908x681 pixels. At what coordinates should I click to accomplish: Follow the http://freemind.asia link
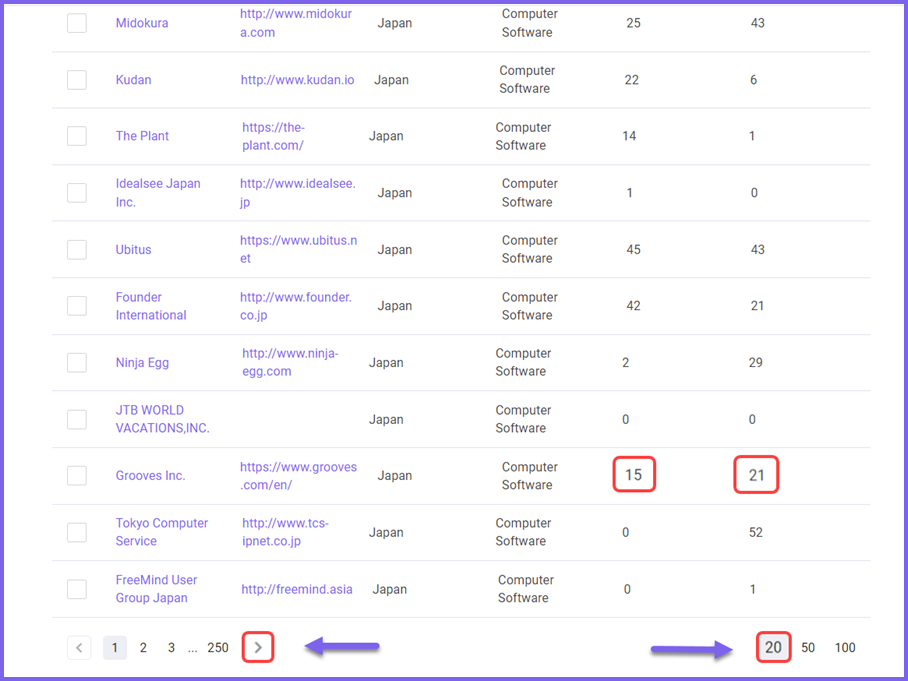pos(296,589)
